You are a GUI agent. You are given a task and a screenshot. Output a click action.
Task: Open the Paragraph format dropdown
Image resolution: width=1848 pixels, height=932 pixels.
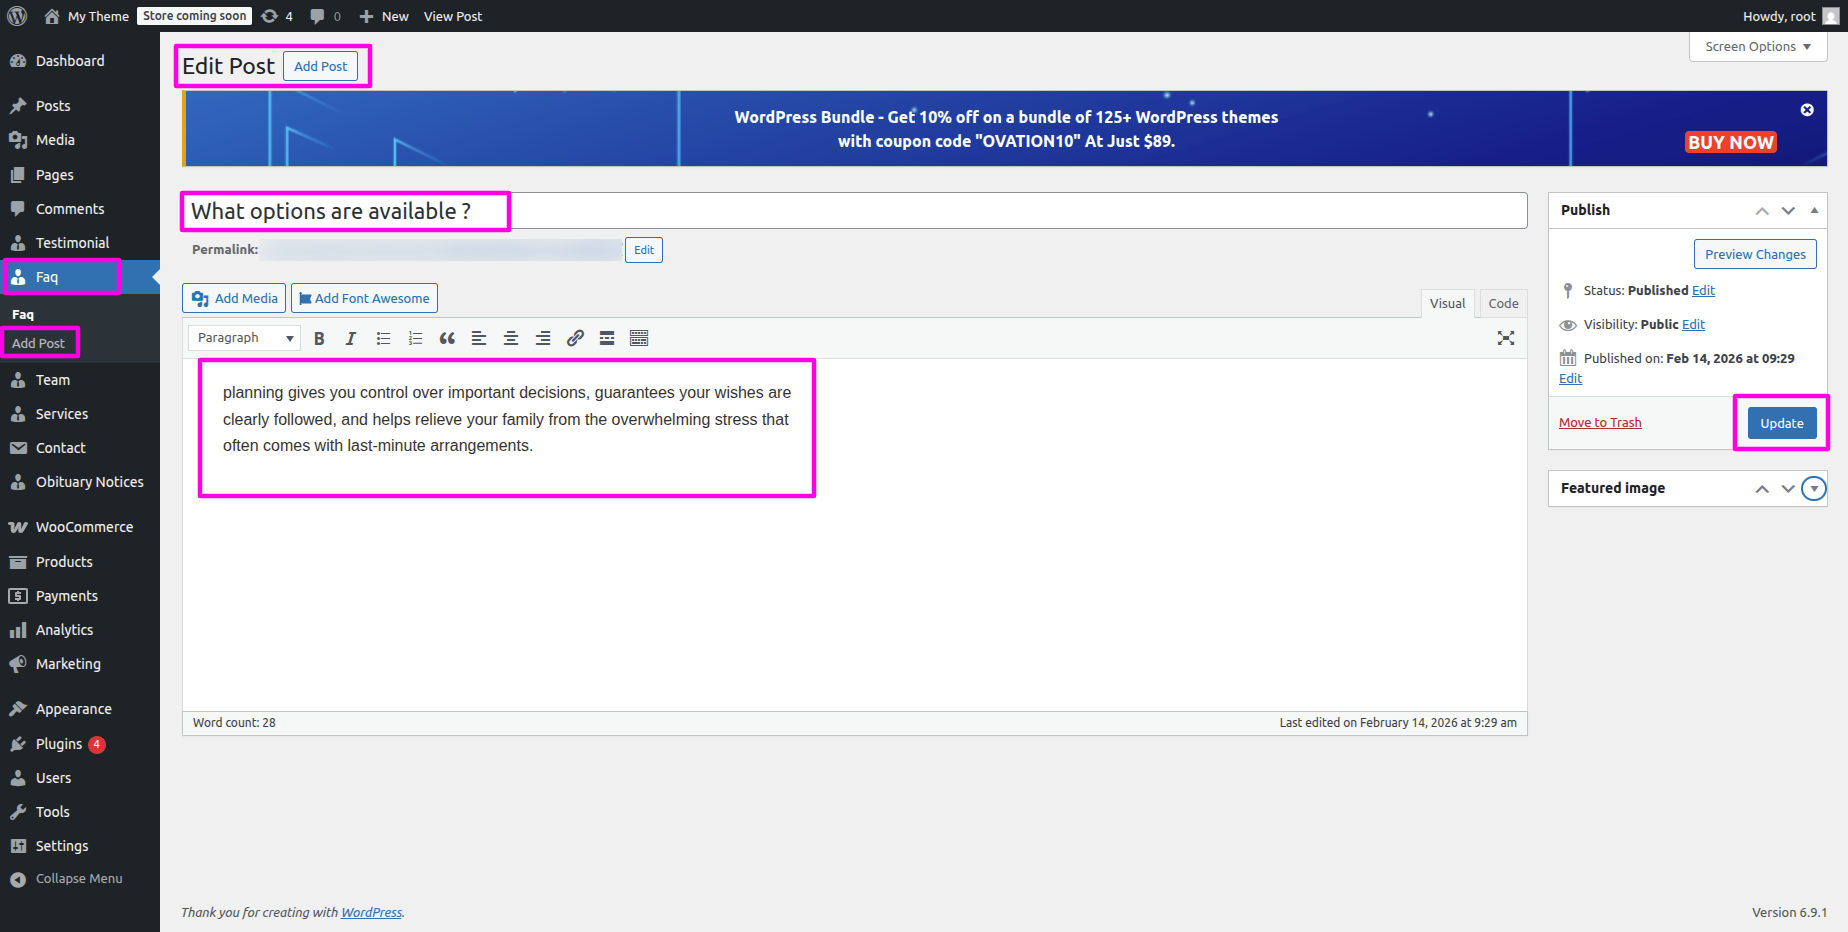pyautogui.click(x=245, y=339)
